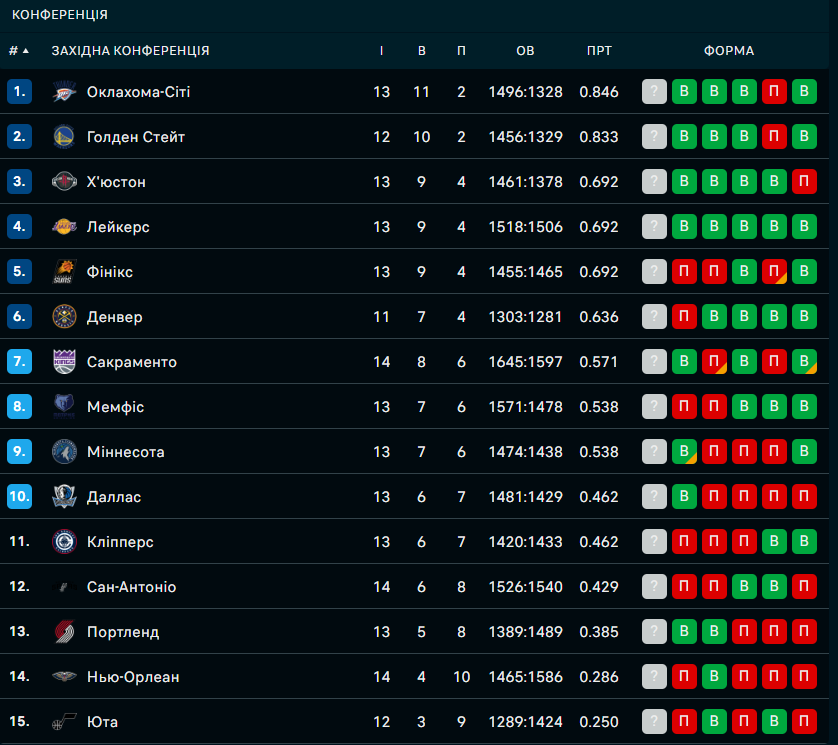Open the Конференція tab
The height and width of the screenshot is (745, 838).
pos(60,15)
